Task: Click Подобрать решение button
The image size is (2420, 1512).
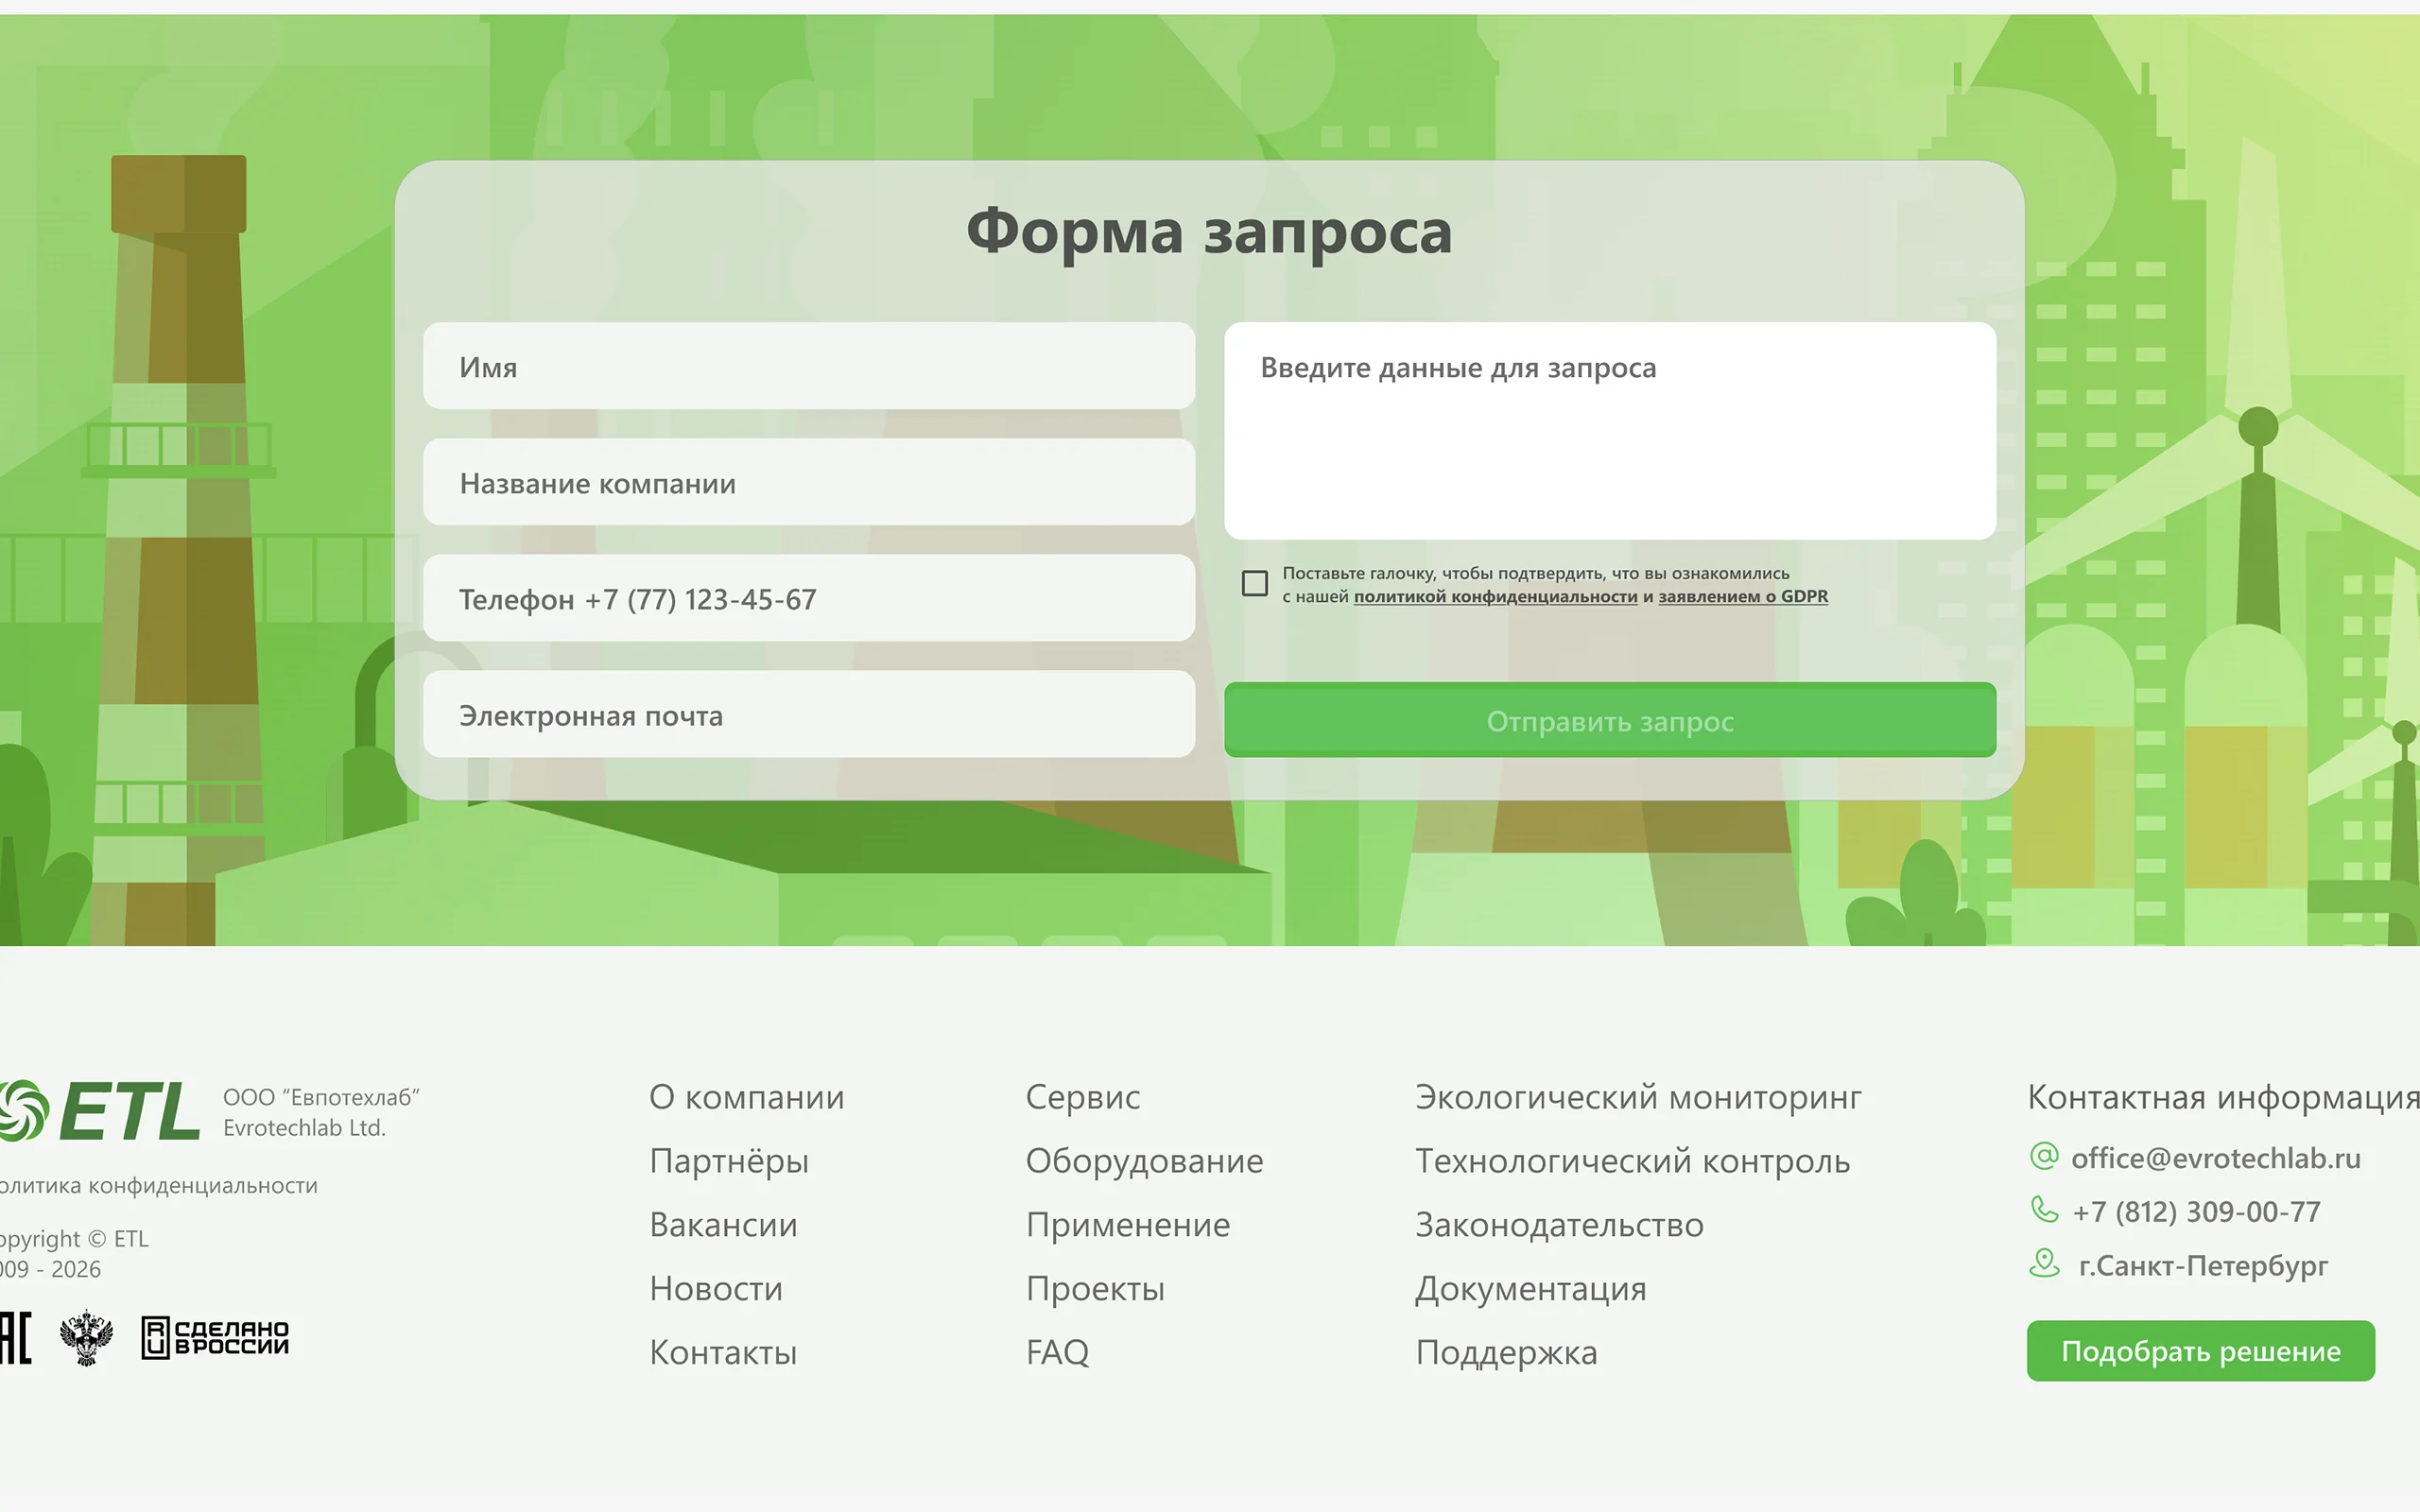Action: [x=2200, y=1351]
